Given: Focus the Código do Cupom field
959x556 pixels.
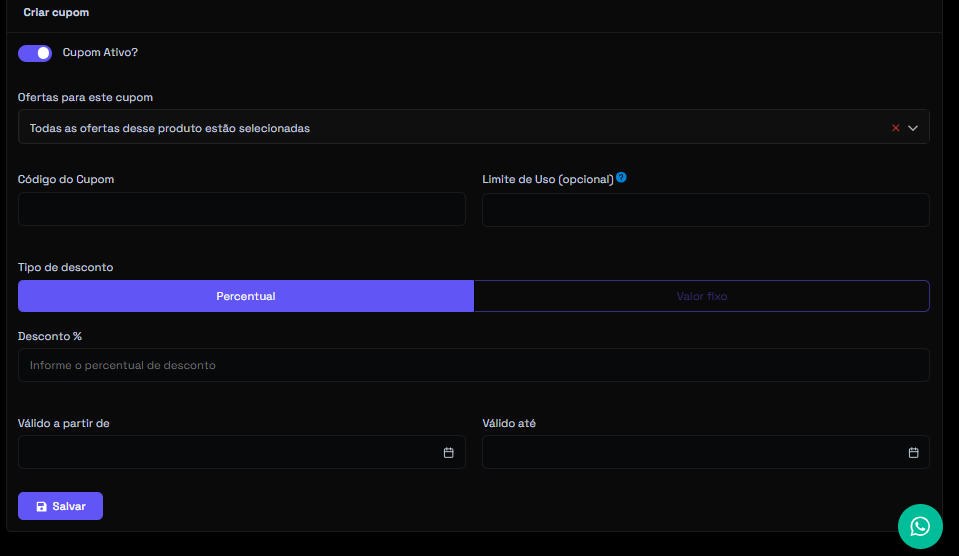Looking at the screenshot, I should (241, 209).
